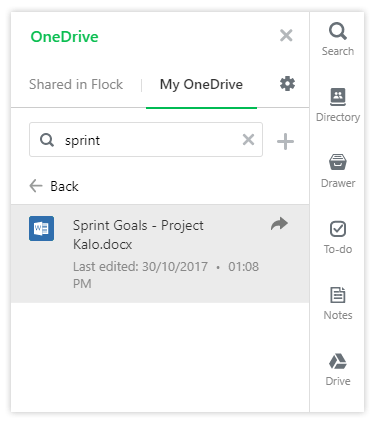375x424 pixels.
Task: Click the plus icon beside search box
Action: [285, 142]
